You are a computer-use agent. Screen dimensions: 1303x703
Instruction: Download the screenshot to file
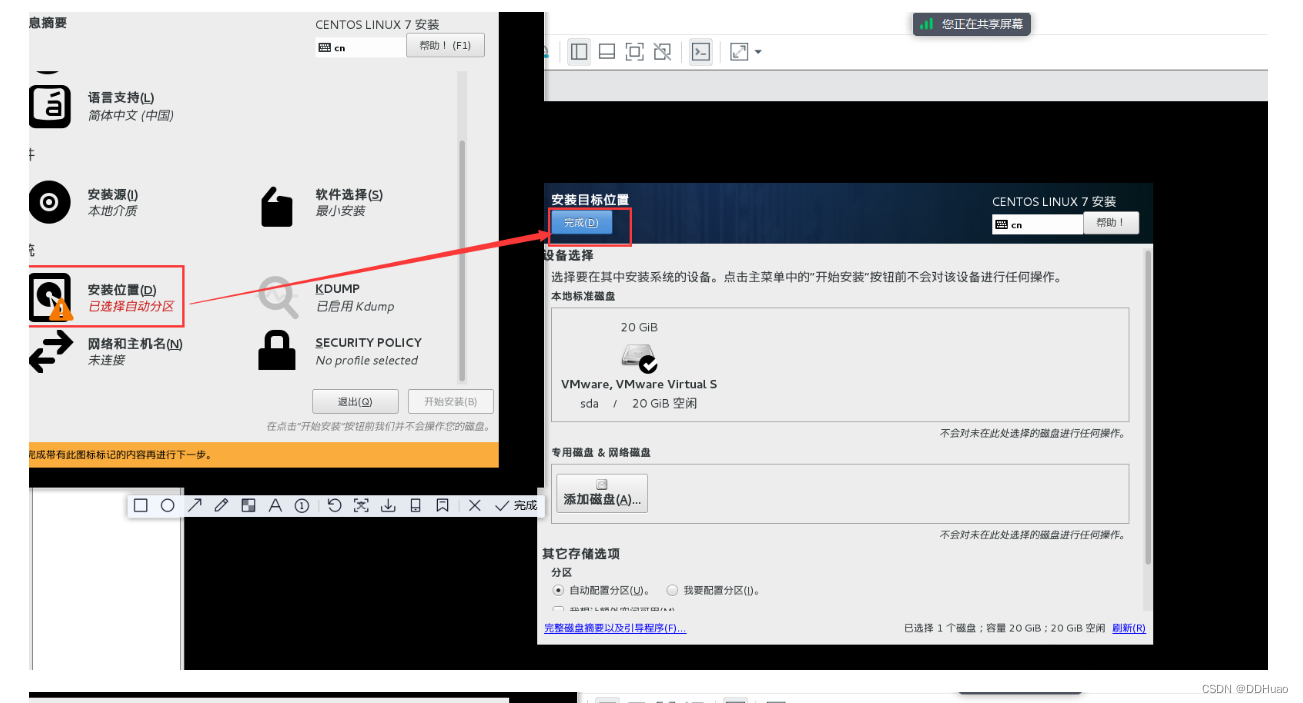(388, 506)
